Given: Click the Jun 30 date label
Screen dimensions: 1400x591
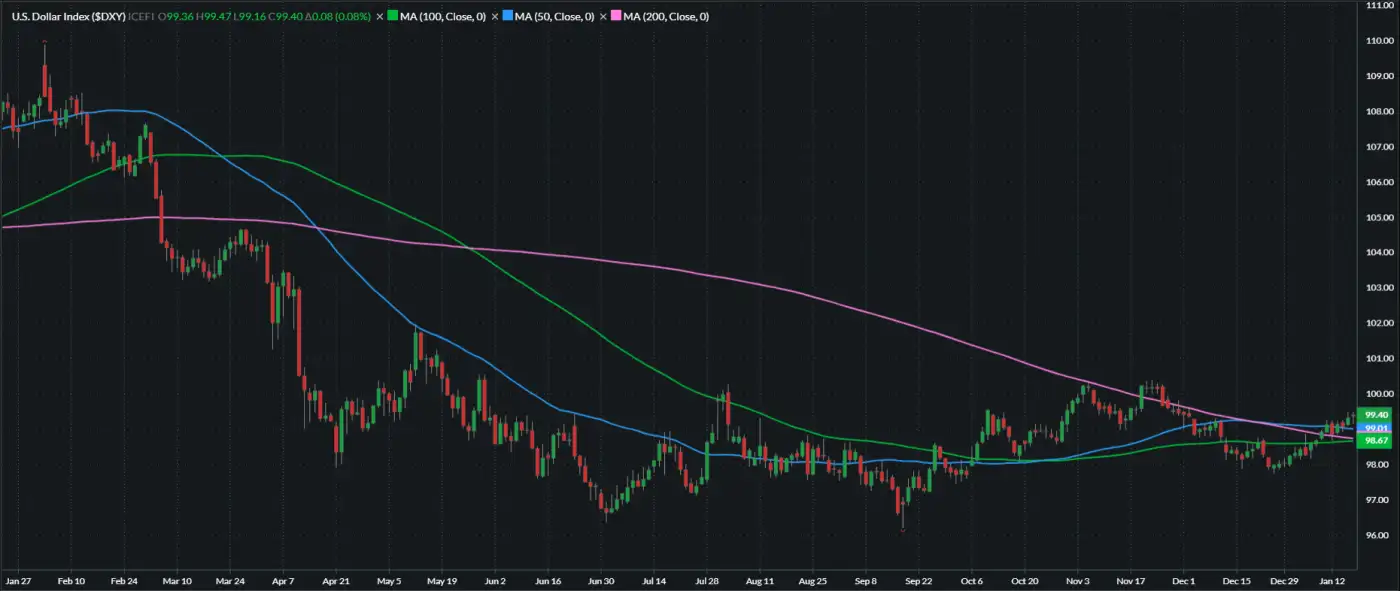Looking at the screenshot, I should (601, 580).
